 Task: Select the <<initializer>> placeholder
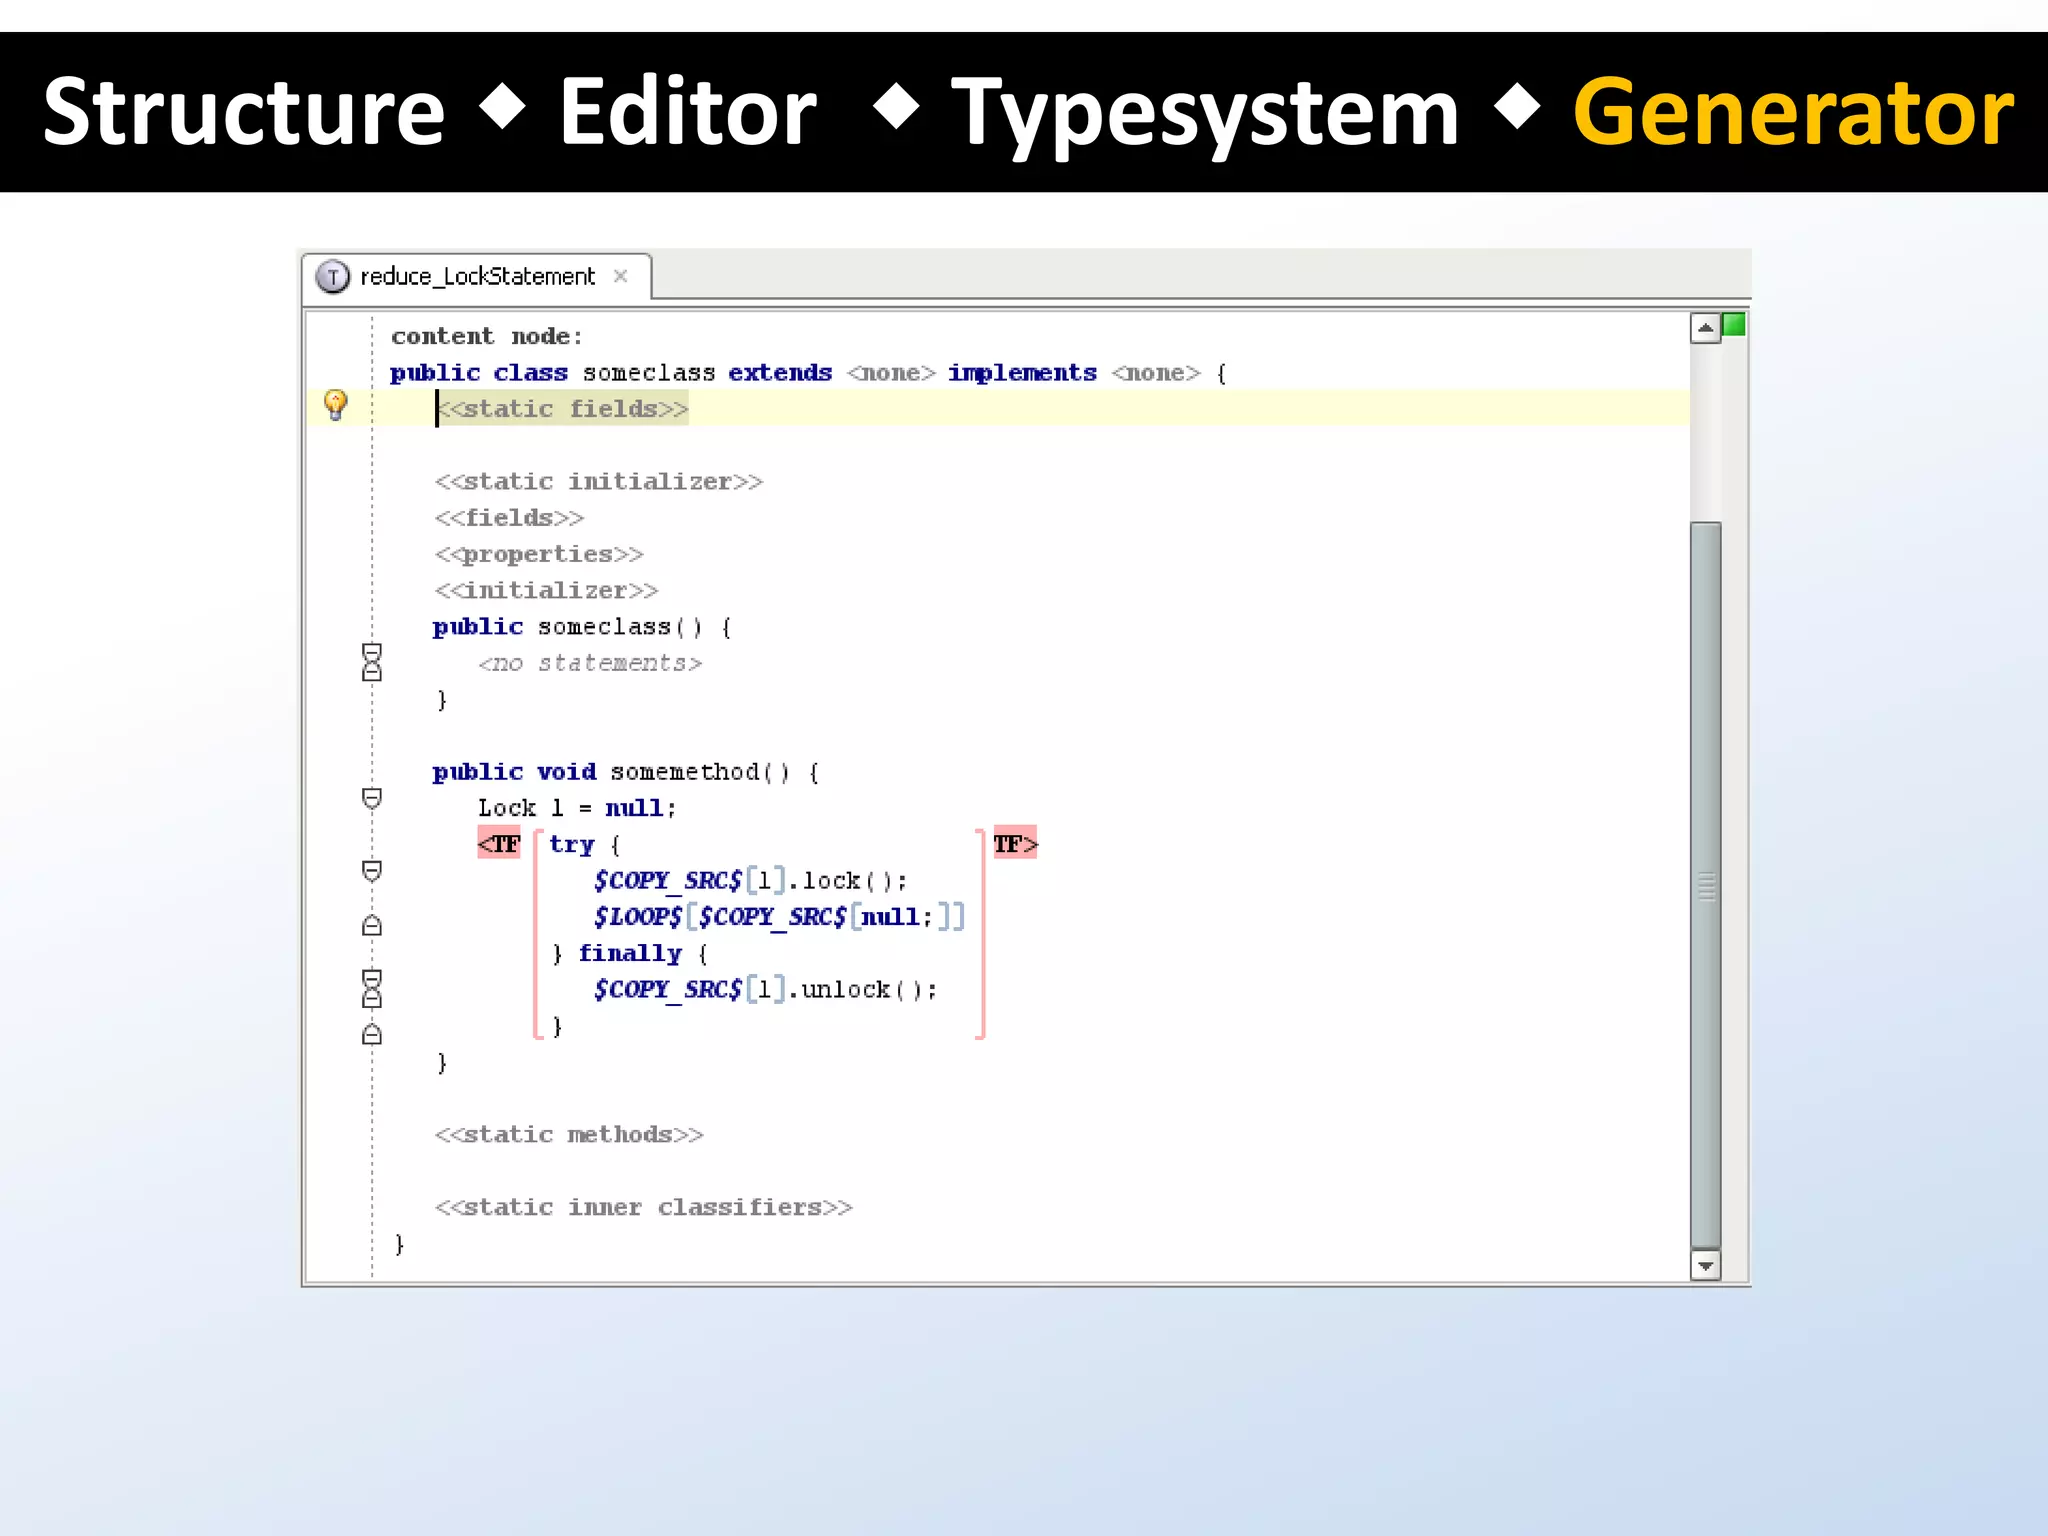(546, 590)
